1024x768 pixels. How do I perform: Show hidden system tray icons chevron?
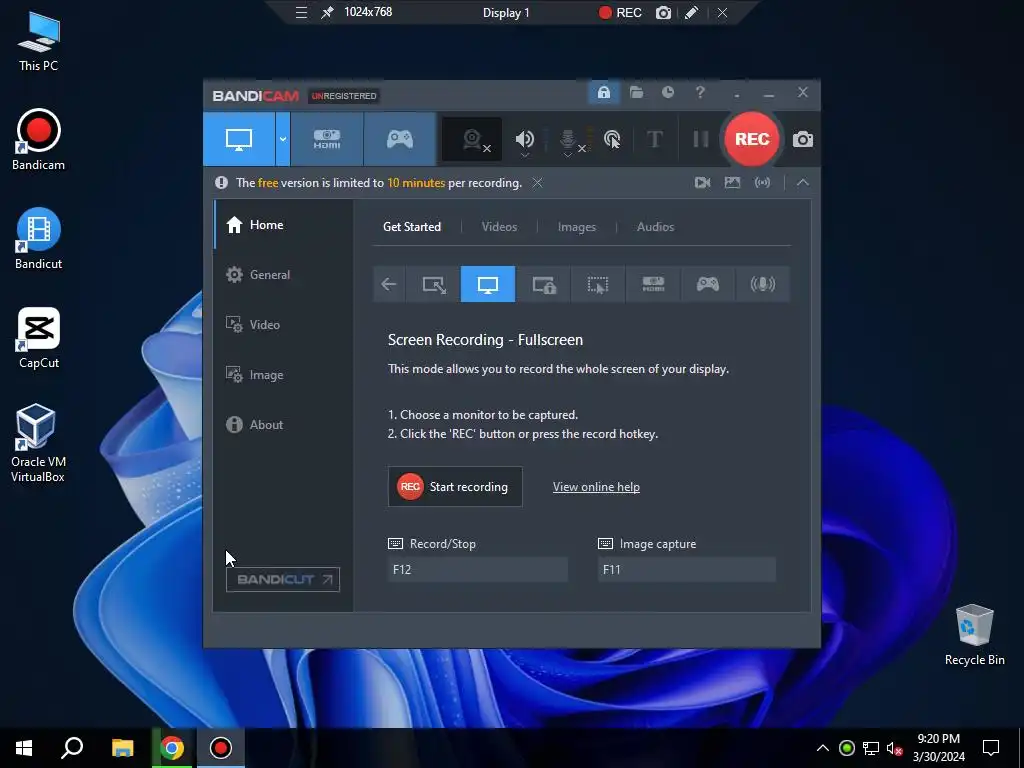point(823,748)
